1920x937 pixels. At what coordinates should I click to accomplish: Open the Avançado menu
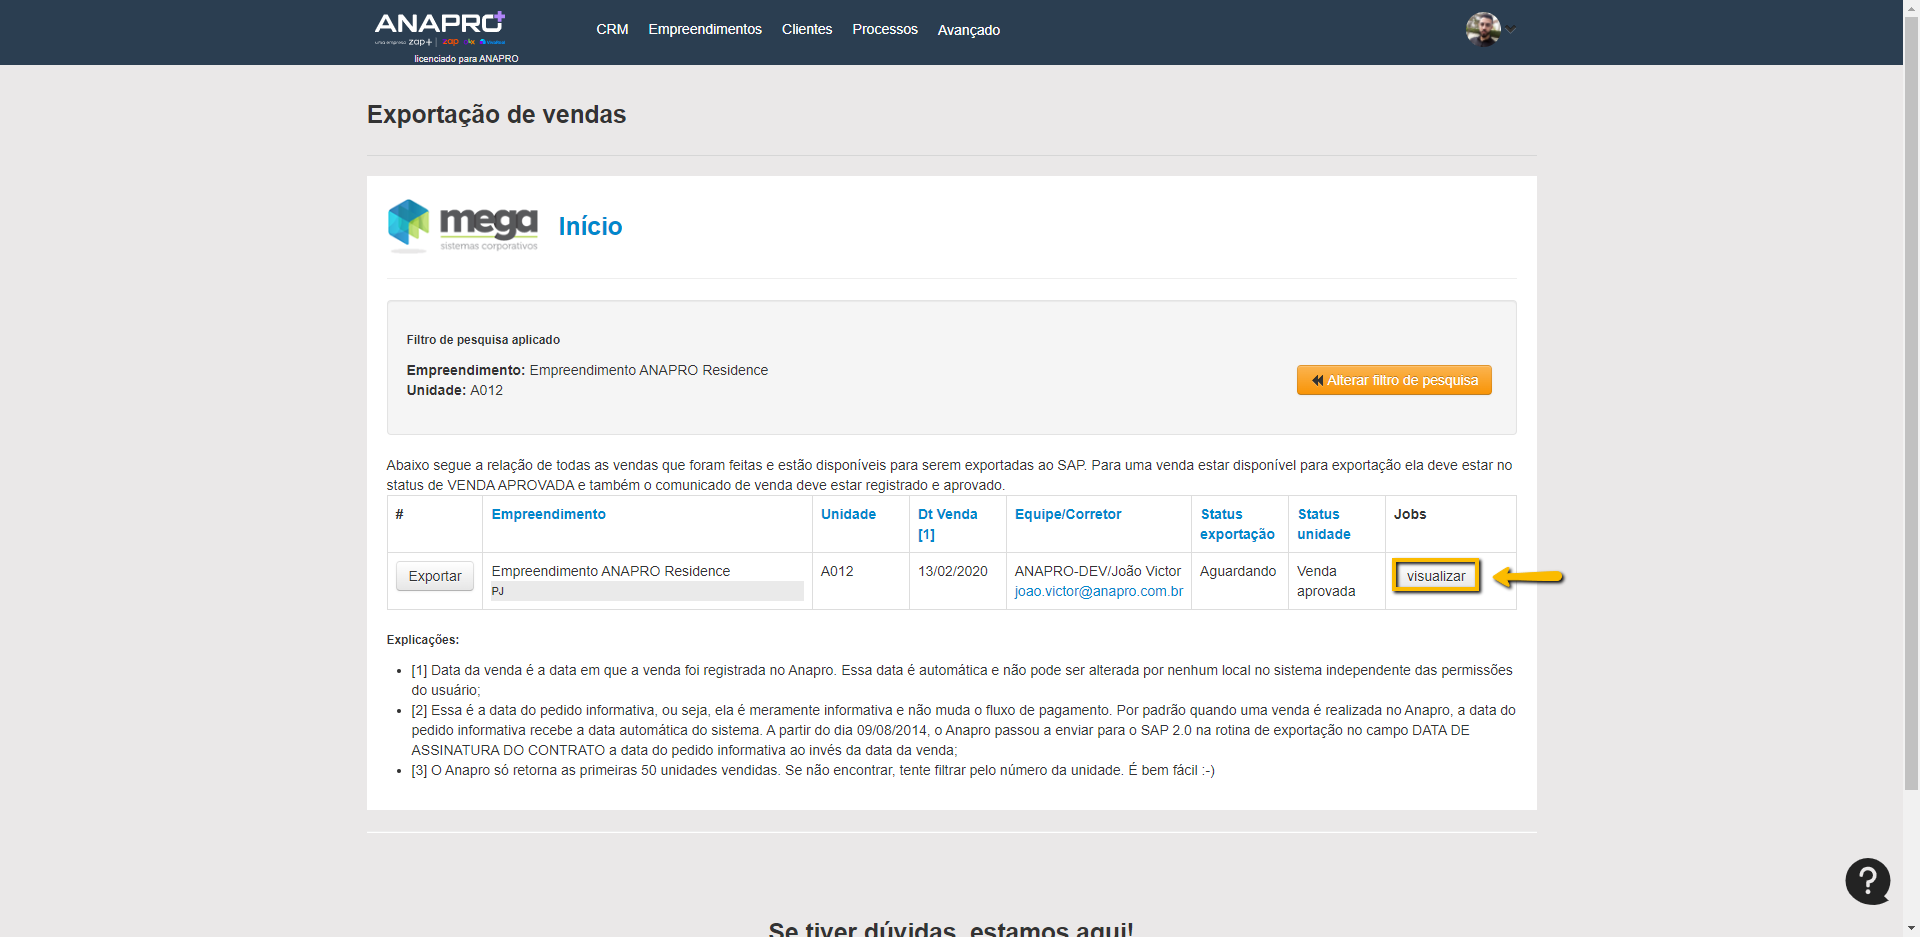[x=968, y=30]
